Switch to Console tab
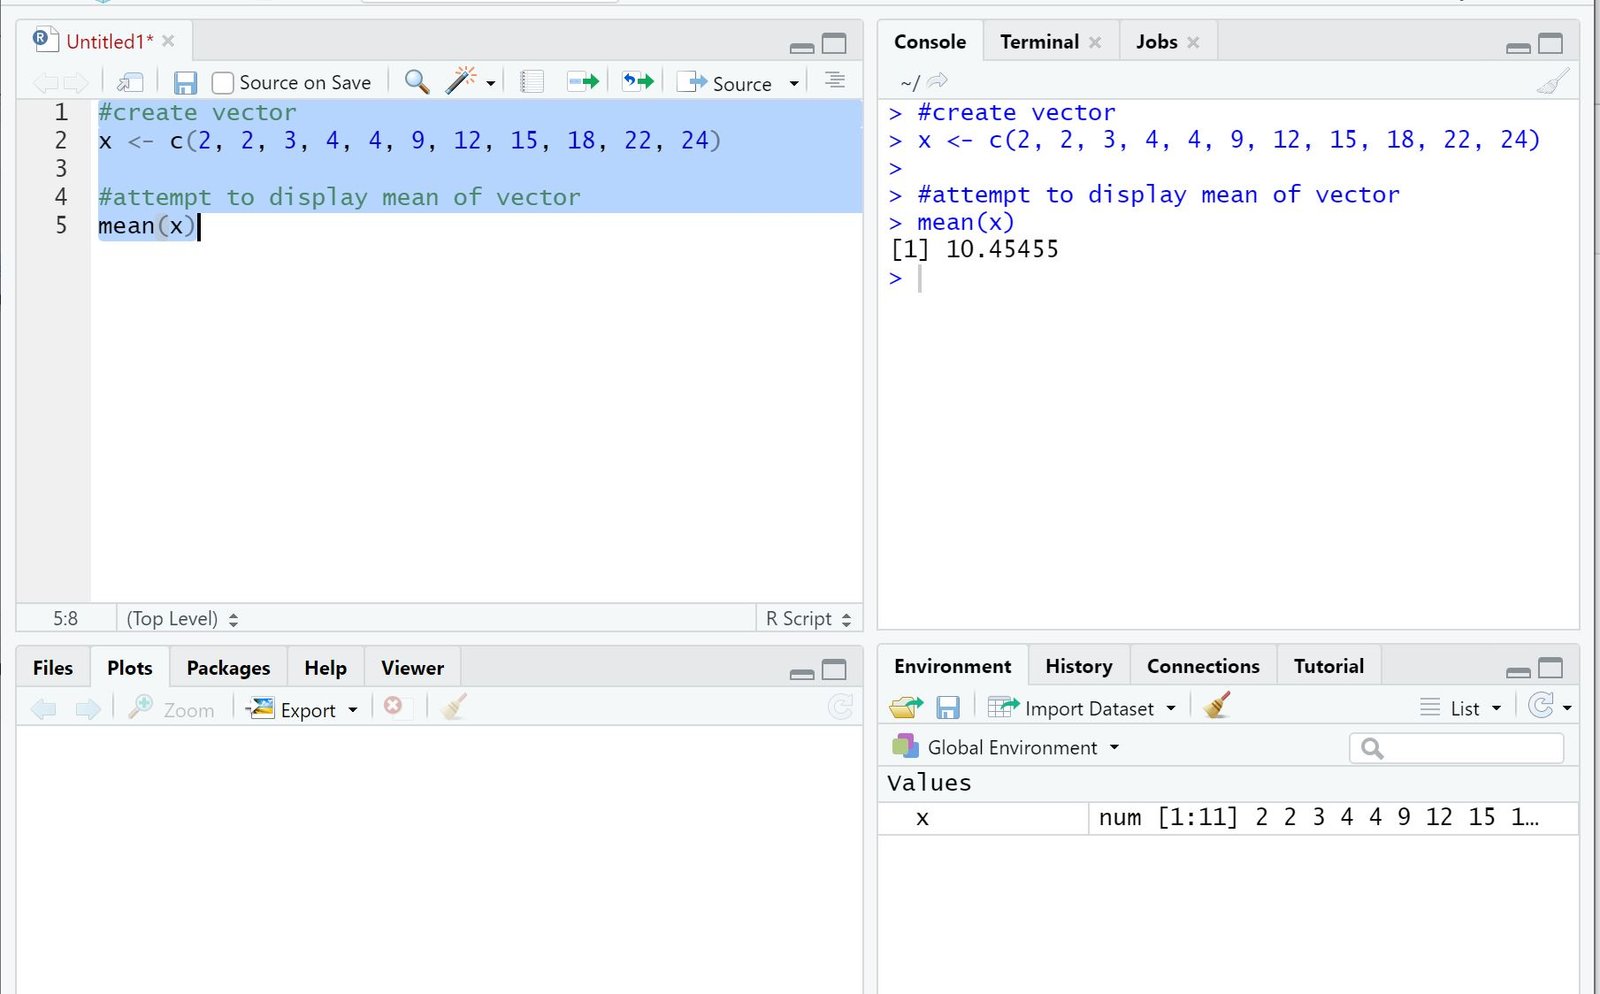 point(930,42)
